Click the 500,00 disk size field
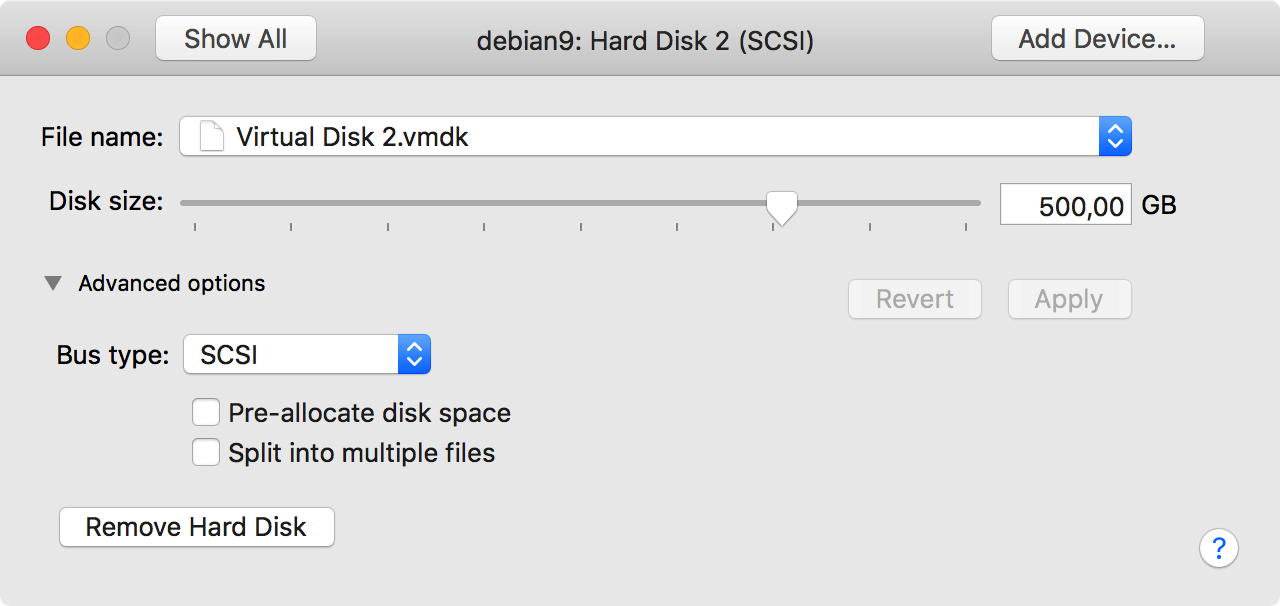This screenshot has height=606, width=1280. (x=1066, y=205)
